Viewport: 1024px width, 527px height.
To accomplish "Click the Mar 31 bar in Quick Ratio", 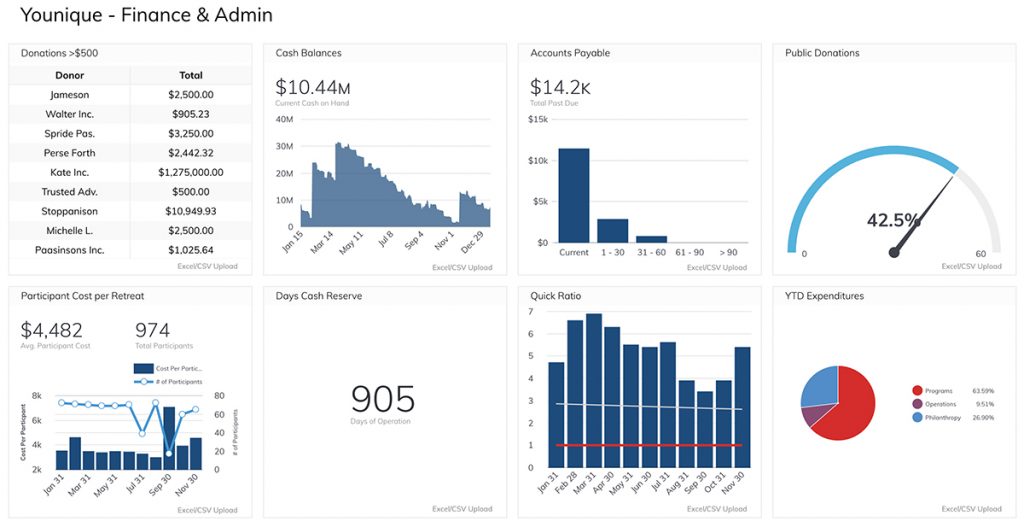I will tap(594, 391).
